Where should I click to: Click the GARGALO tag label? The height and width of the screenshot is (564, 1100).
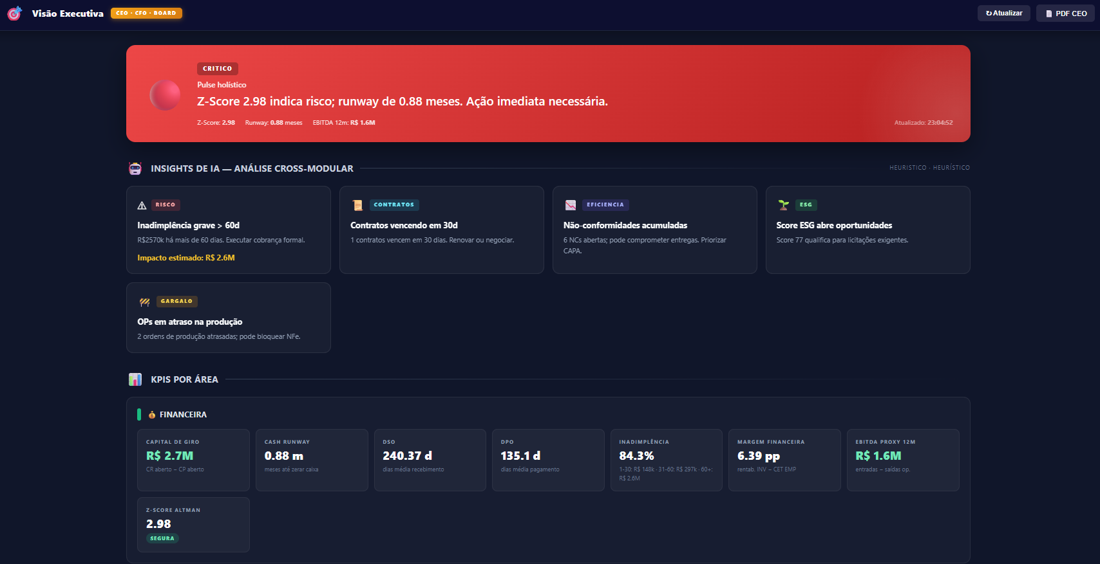177,301
